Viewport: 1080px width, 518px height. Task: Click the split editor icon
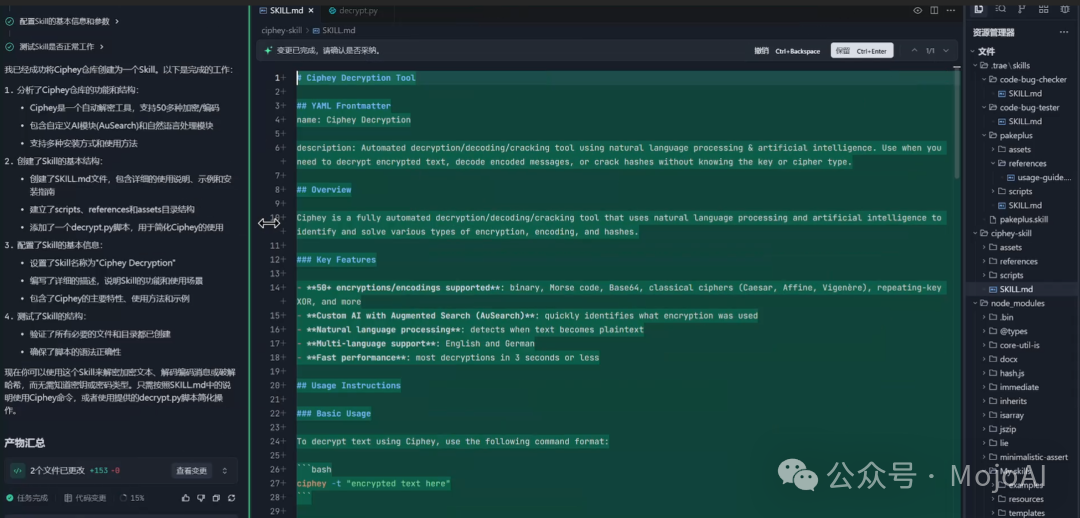tap(934, 10)
